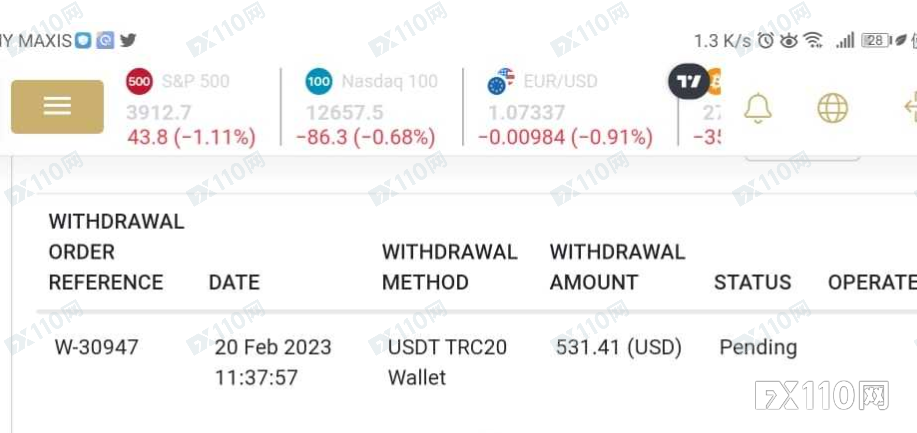Tap the Twitter bird status icon
Screen dimensions: 917x433
[128, 40]
